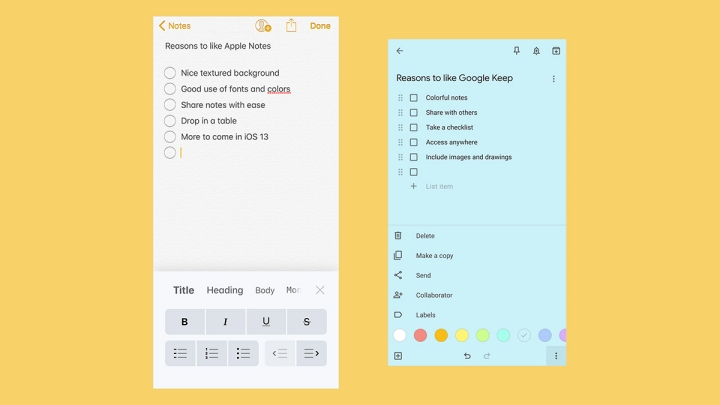Click the add box icon in Keep
Screen dimensions: 720x405
click(x=398, y=356)
